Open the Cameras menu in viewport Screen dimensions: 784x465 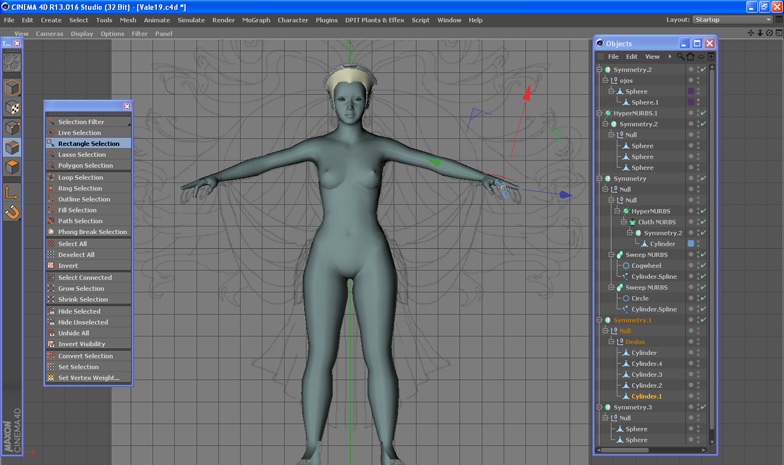pyautogui.click(x=49, y=33)
